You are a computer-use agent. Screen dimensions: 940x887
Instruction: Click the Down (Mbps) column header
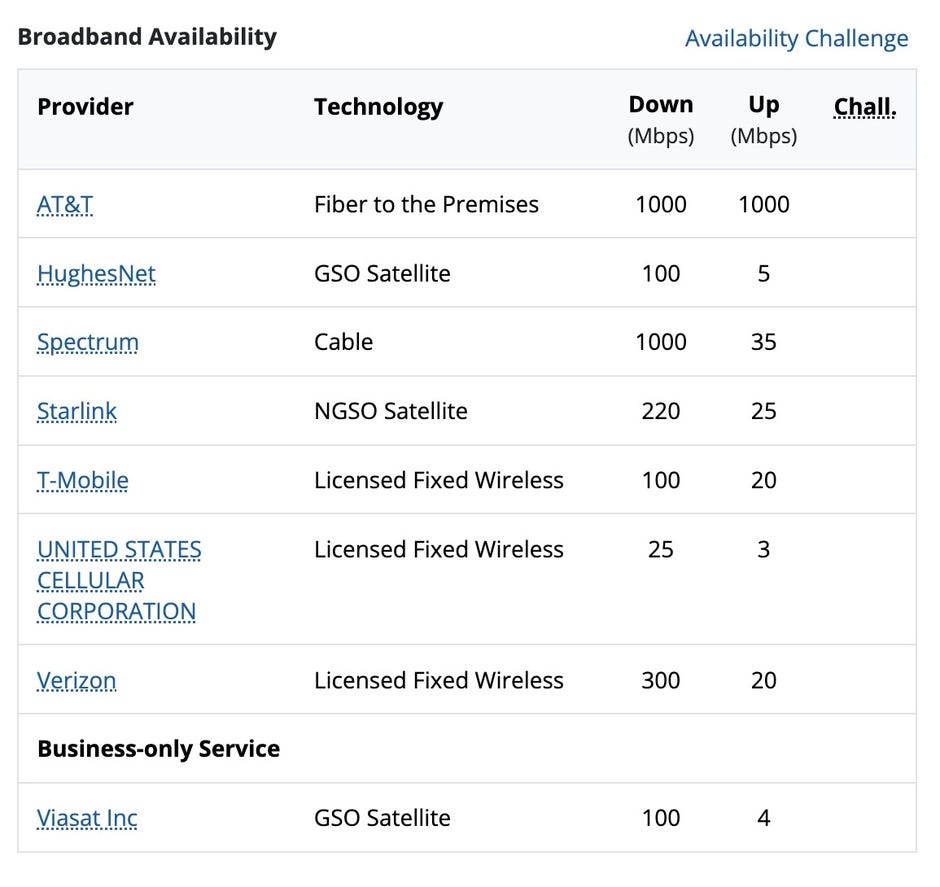point(660,119)
